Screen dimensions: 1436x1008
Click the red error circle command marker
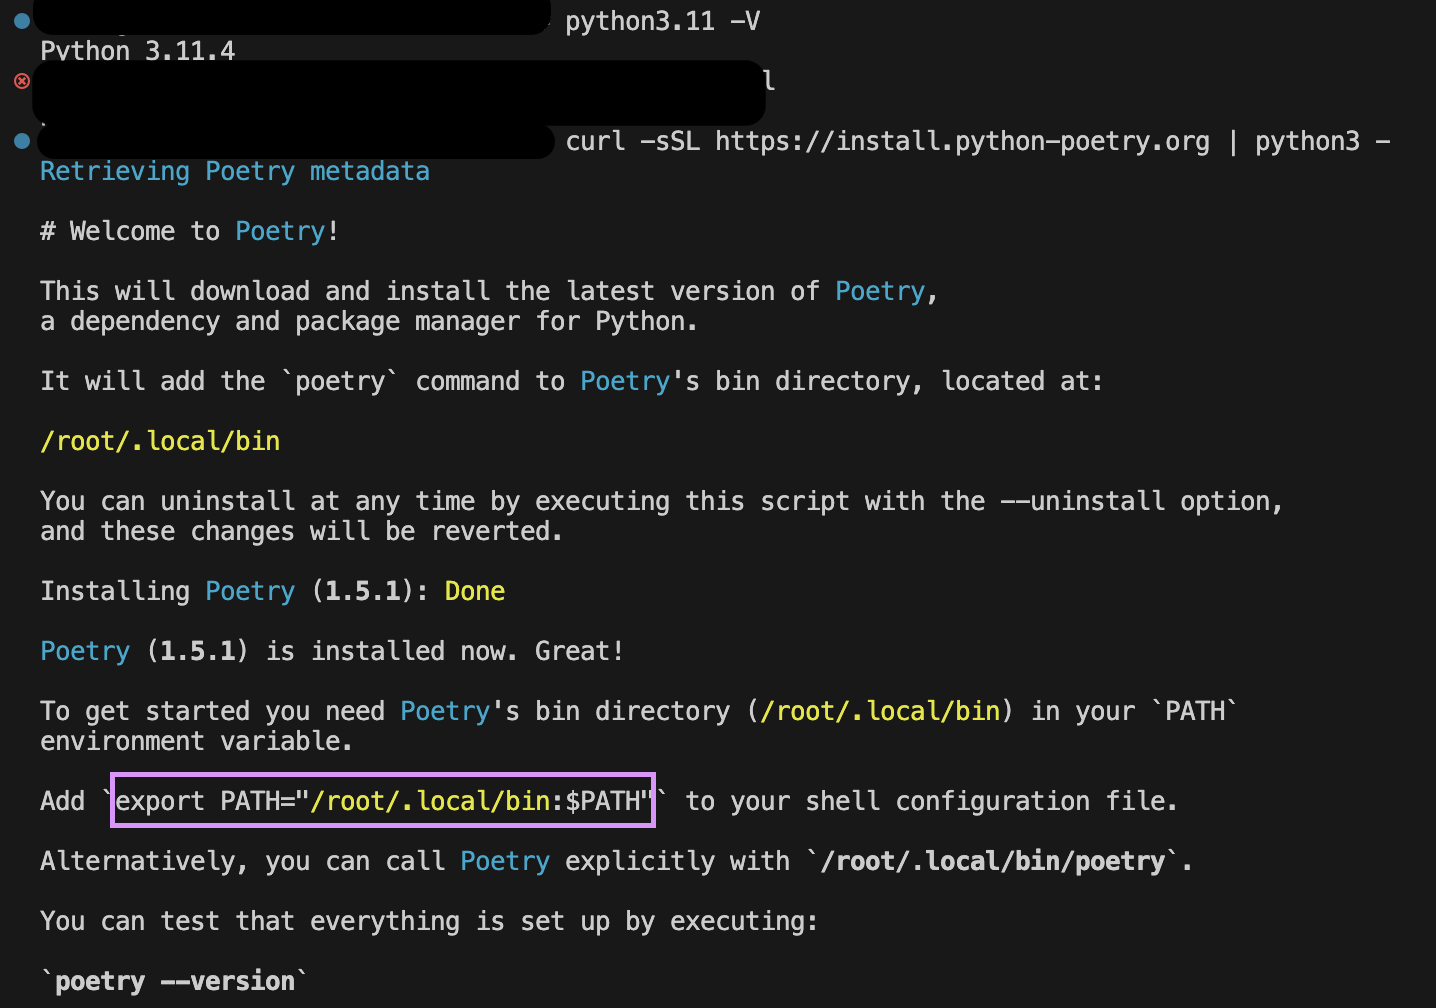click(x=22, y=81)
